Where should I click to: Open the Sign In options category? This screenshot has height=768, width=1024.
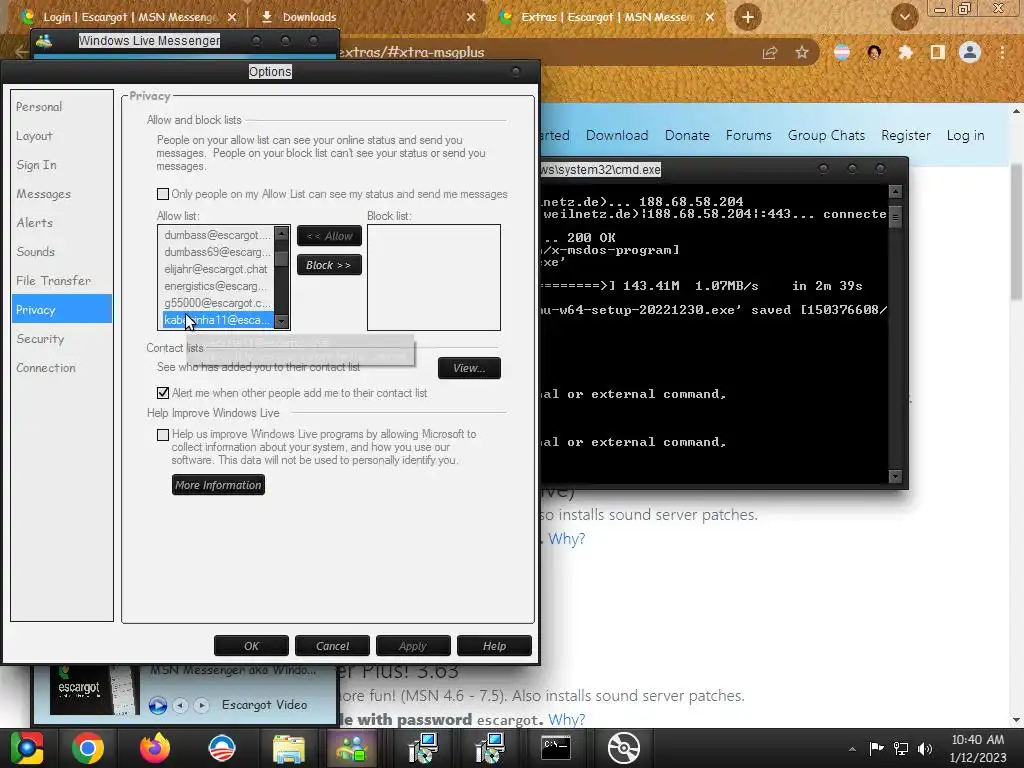(37, 165)
